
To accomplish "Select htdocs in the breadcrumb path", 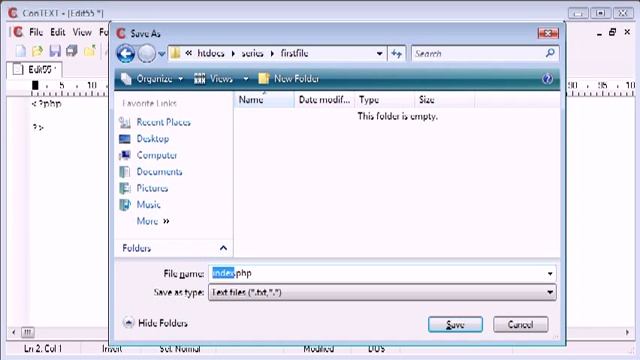I will click(x=211, y=53).
